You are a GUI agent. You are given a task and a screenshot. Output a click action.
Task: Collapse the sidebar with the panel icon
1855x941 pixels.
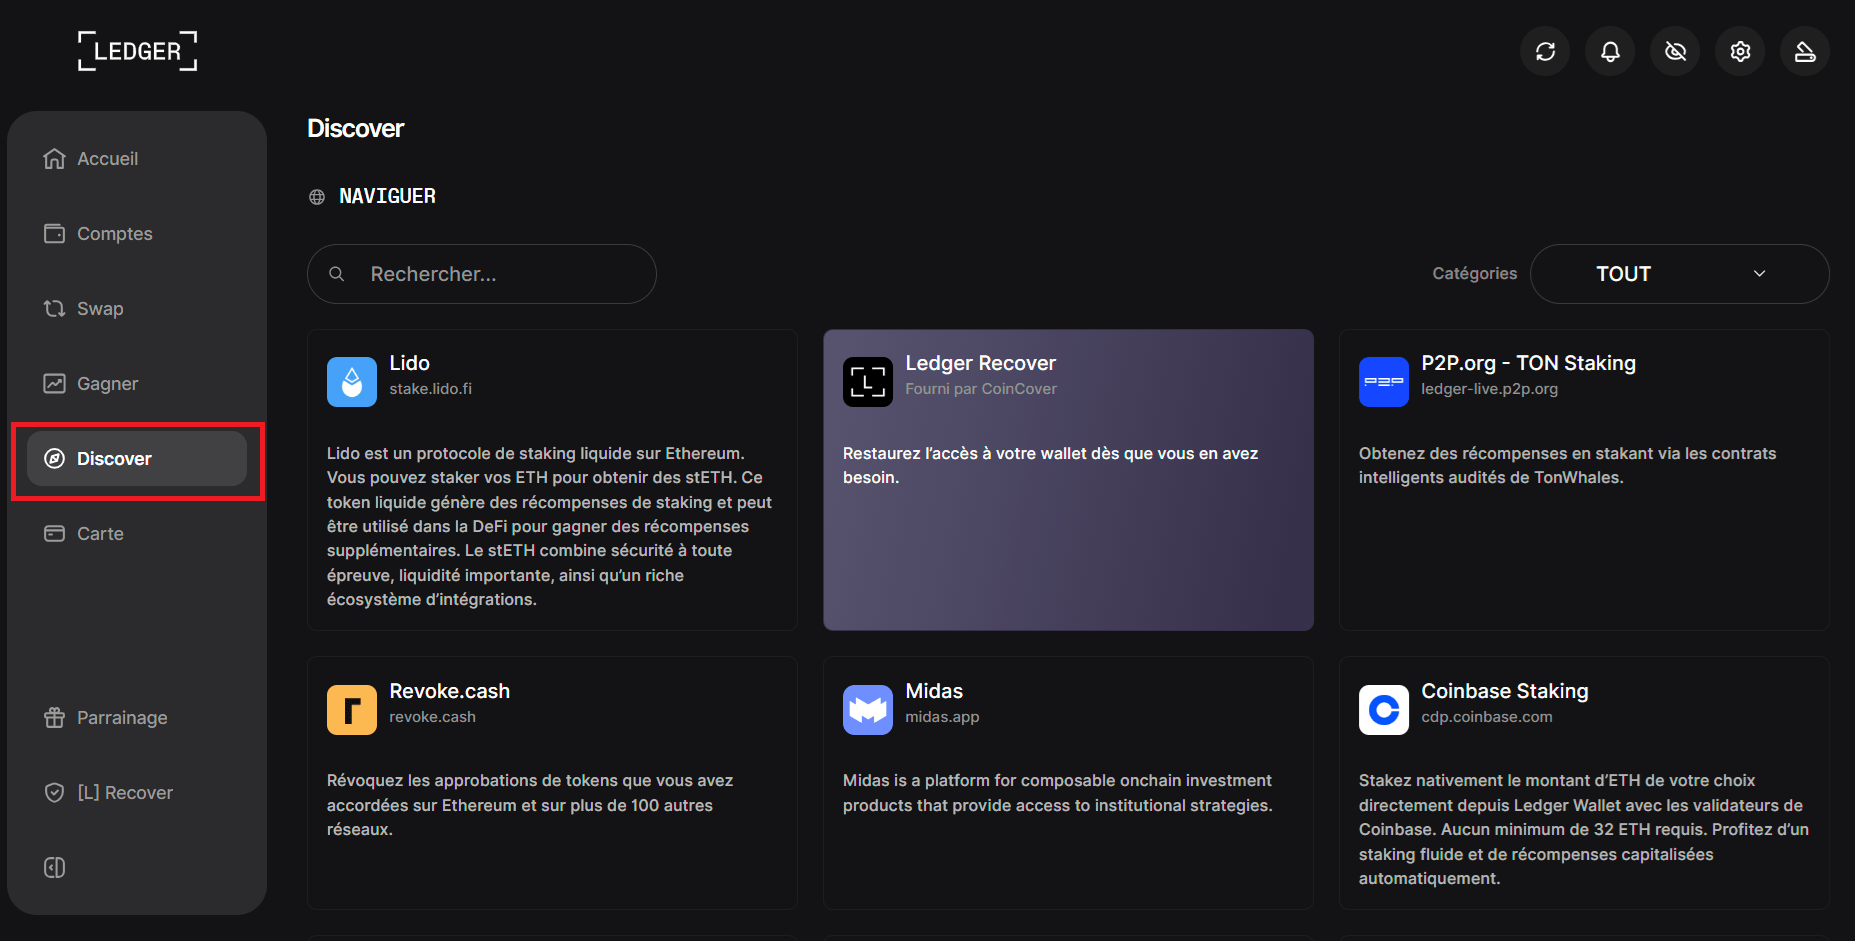click(54, 868)
